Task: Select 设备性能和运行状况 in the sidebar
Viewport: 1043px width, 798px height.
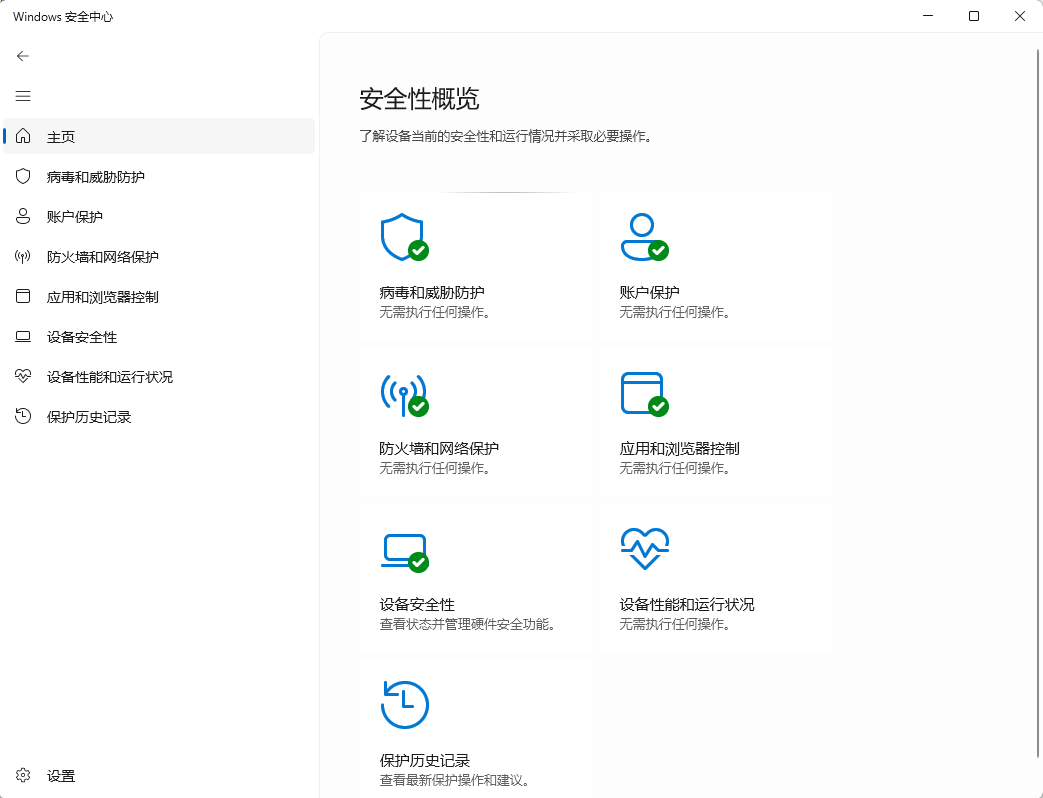Action: [159, 376]
